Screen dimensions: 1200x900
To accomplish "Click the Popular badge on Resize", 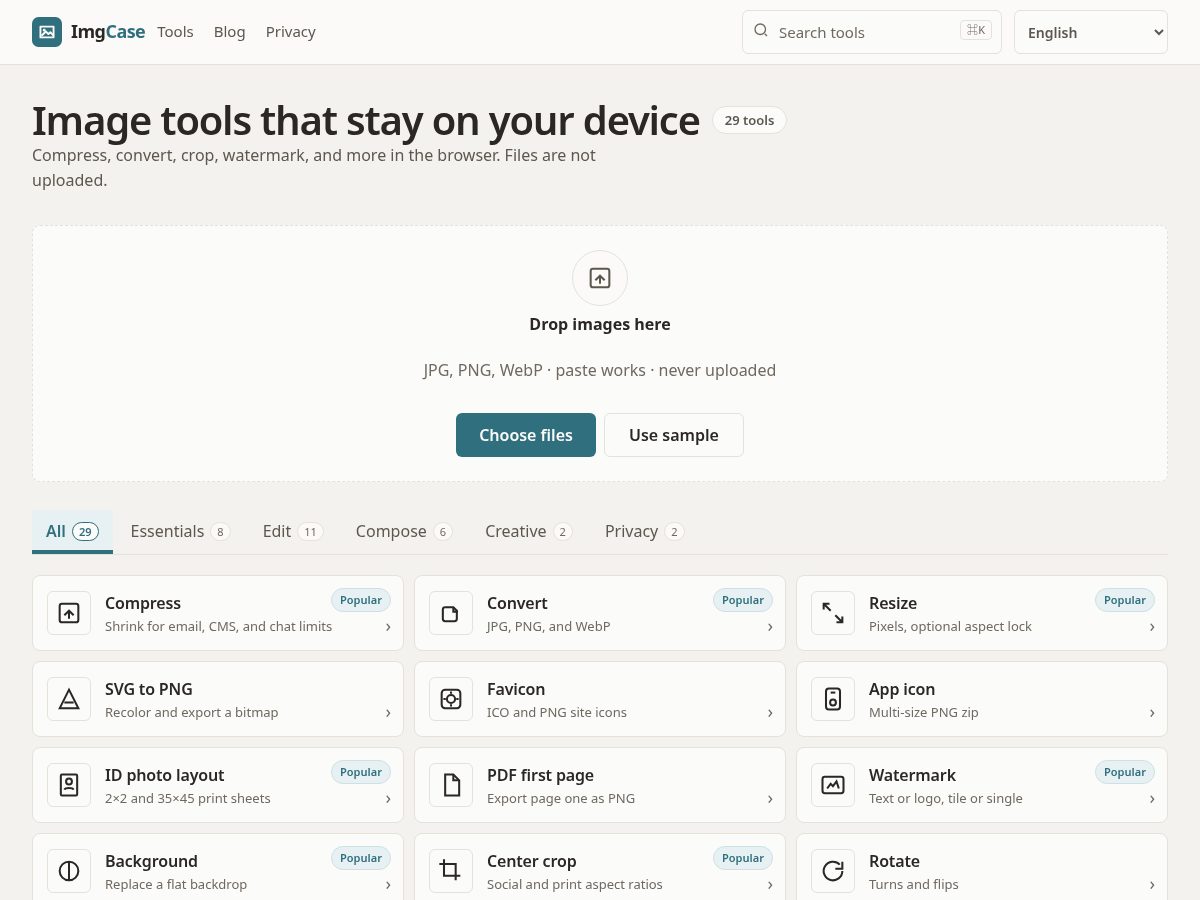I will pyautogui.click(x=1125, y=600).
